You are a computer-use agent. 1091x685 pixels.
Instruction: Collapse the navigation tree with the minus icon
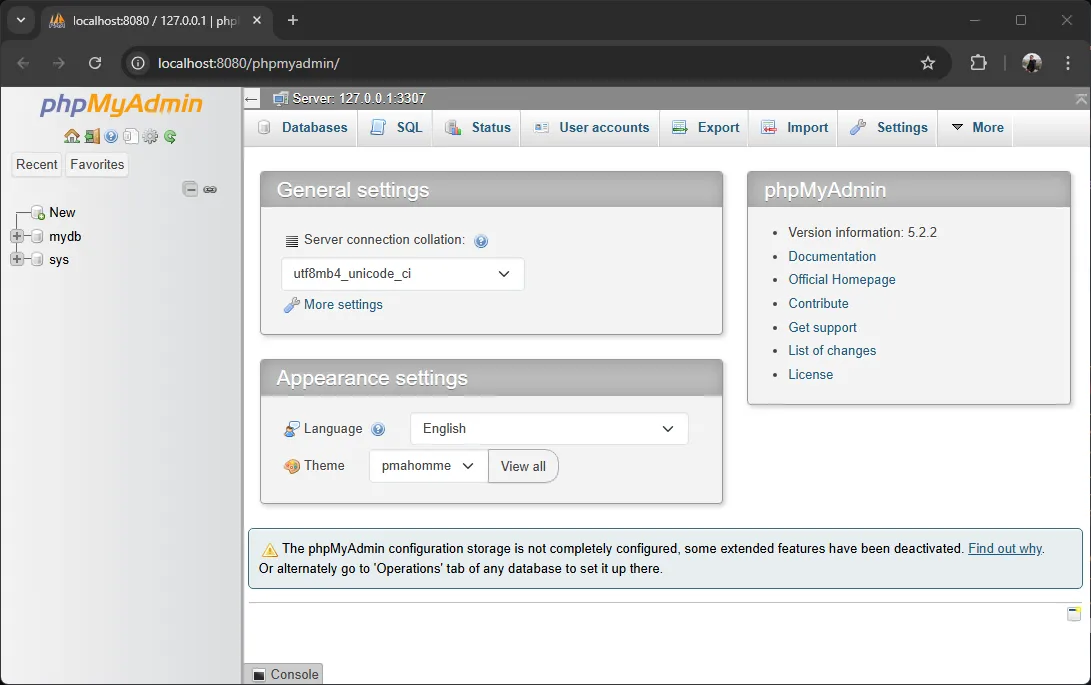pyautogui.click(x=190, y=188)
